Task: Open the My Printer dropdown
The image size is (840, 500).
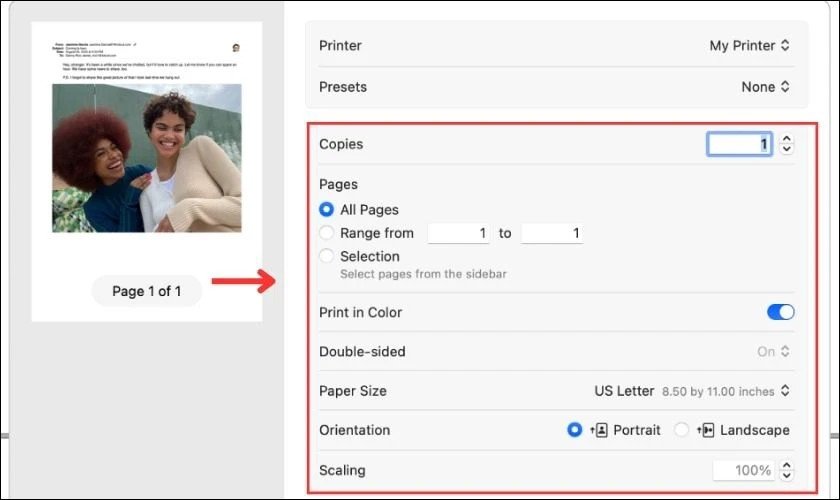Action: tap(749, 45)
